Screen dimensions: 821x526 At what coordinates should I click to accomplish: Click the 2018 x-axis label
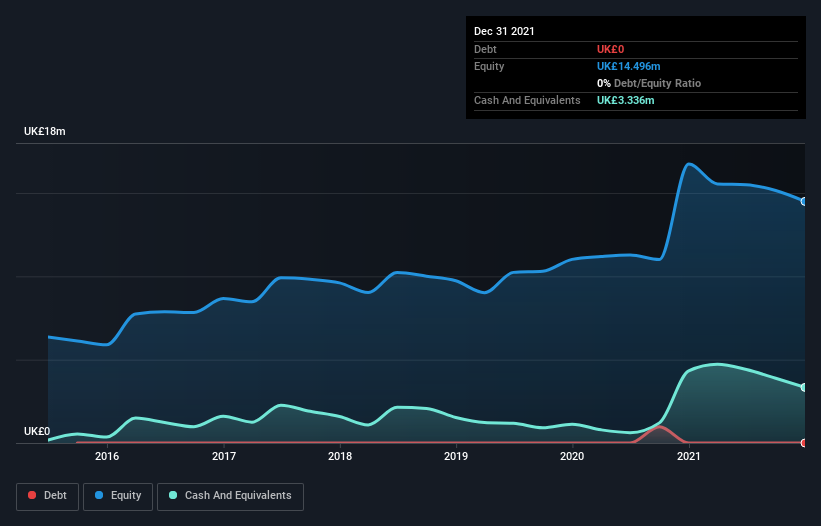(x=340, y=456)
